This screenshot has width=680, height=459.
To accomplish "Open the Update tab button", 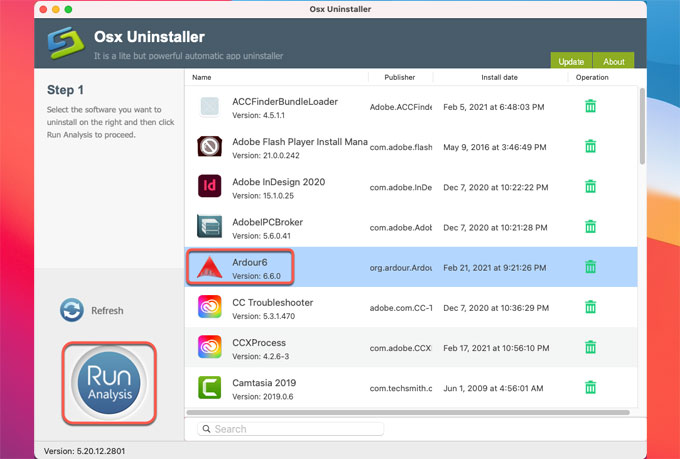I will click(571, 61).
